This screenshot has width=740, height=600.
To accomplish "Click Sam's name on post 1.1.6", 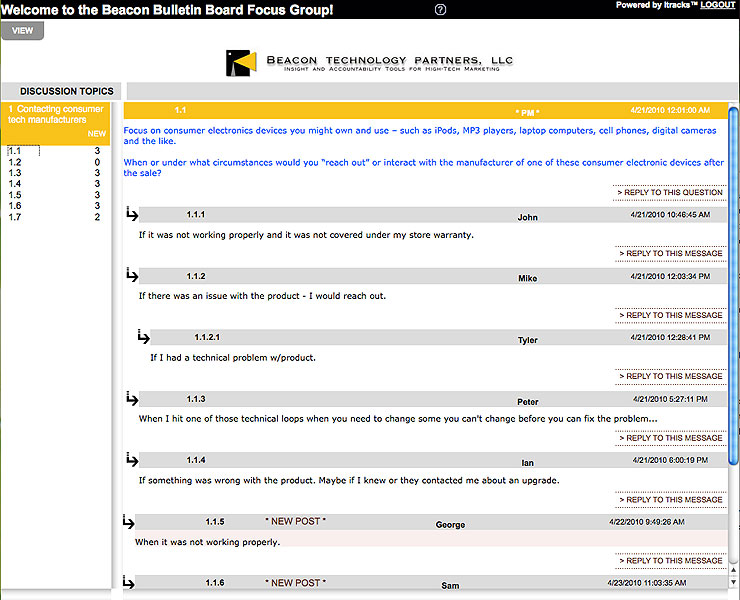I will pos(450,586).
